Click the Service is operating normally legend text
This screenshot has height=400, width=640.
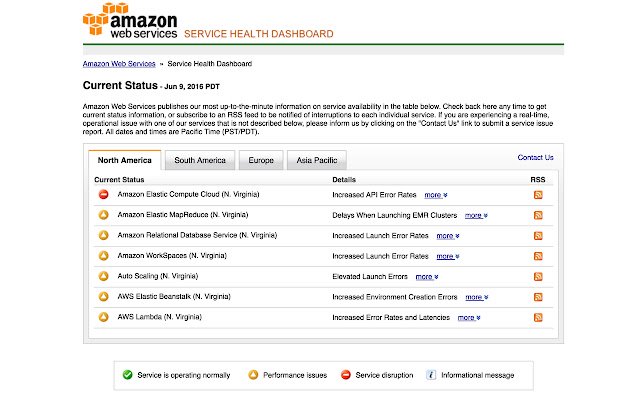coord(184,375)
